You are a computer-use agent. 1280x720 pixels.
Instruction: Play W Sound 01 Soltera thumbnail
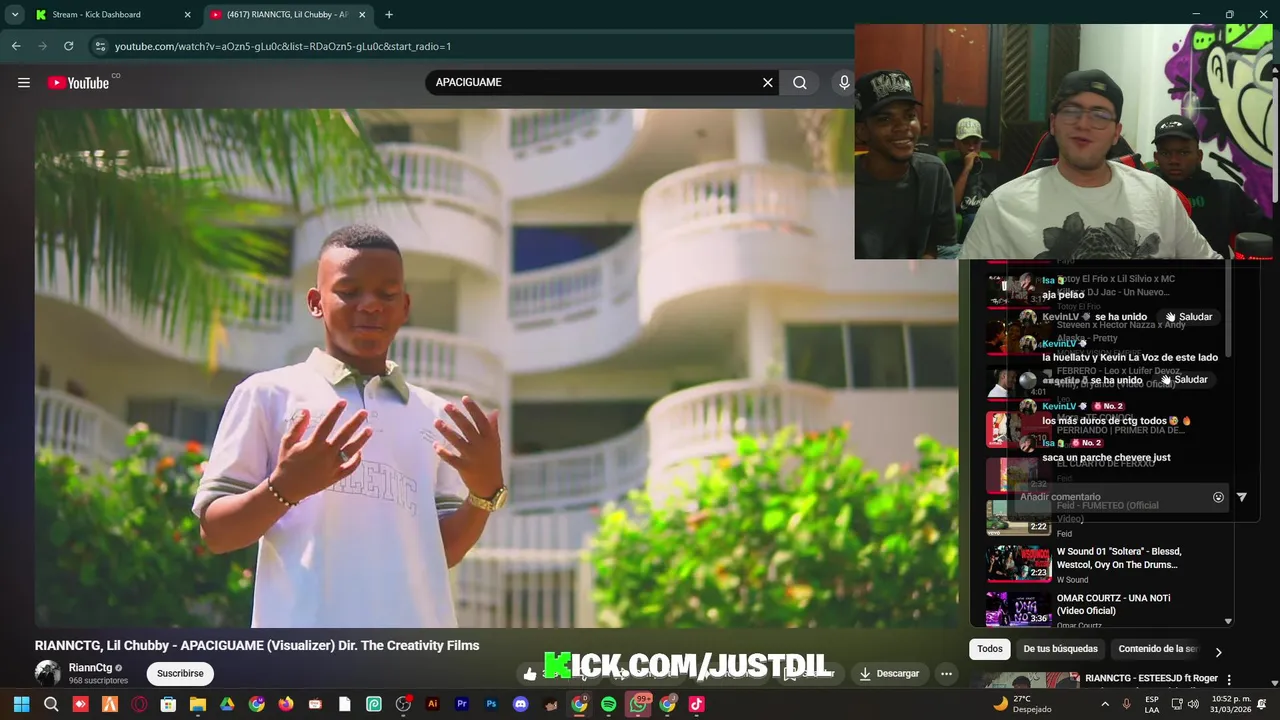[1019, 564]
